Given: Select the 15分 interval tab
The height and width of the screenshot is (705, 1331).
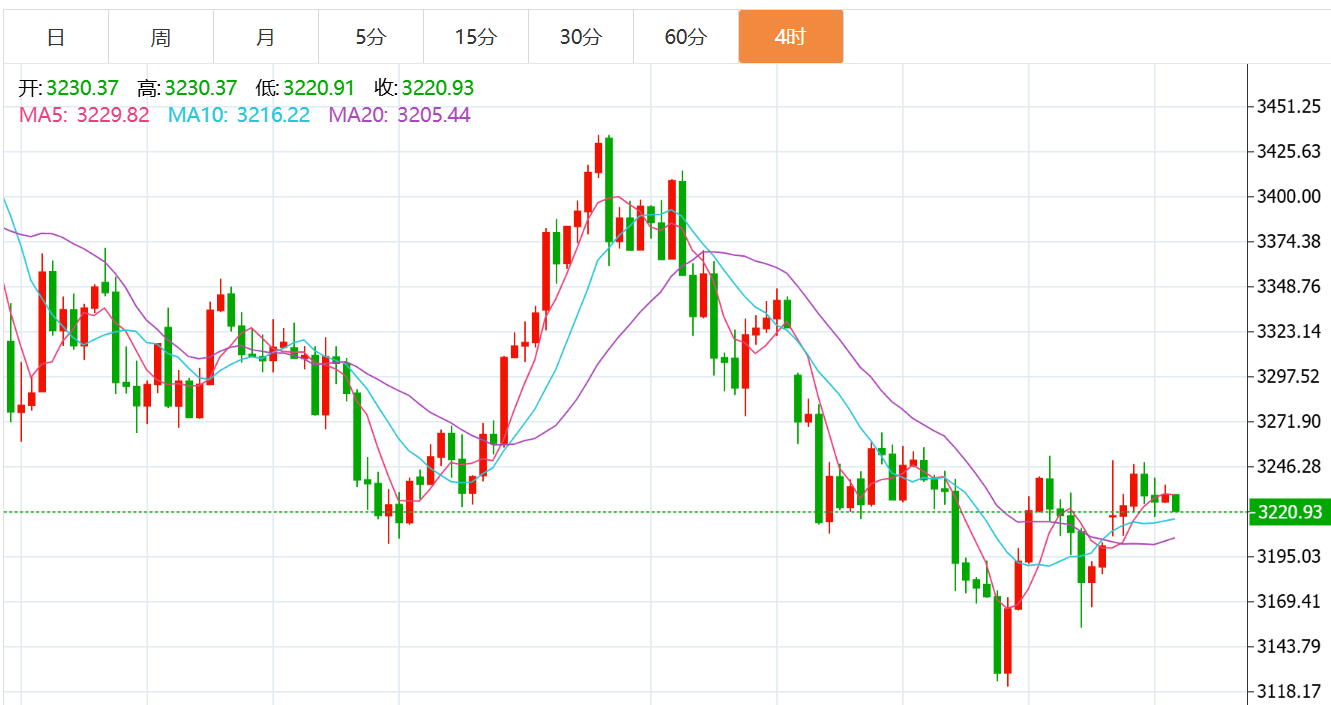Looking at the screenshot, I should click(476, 37).
